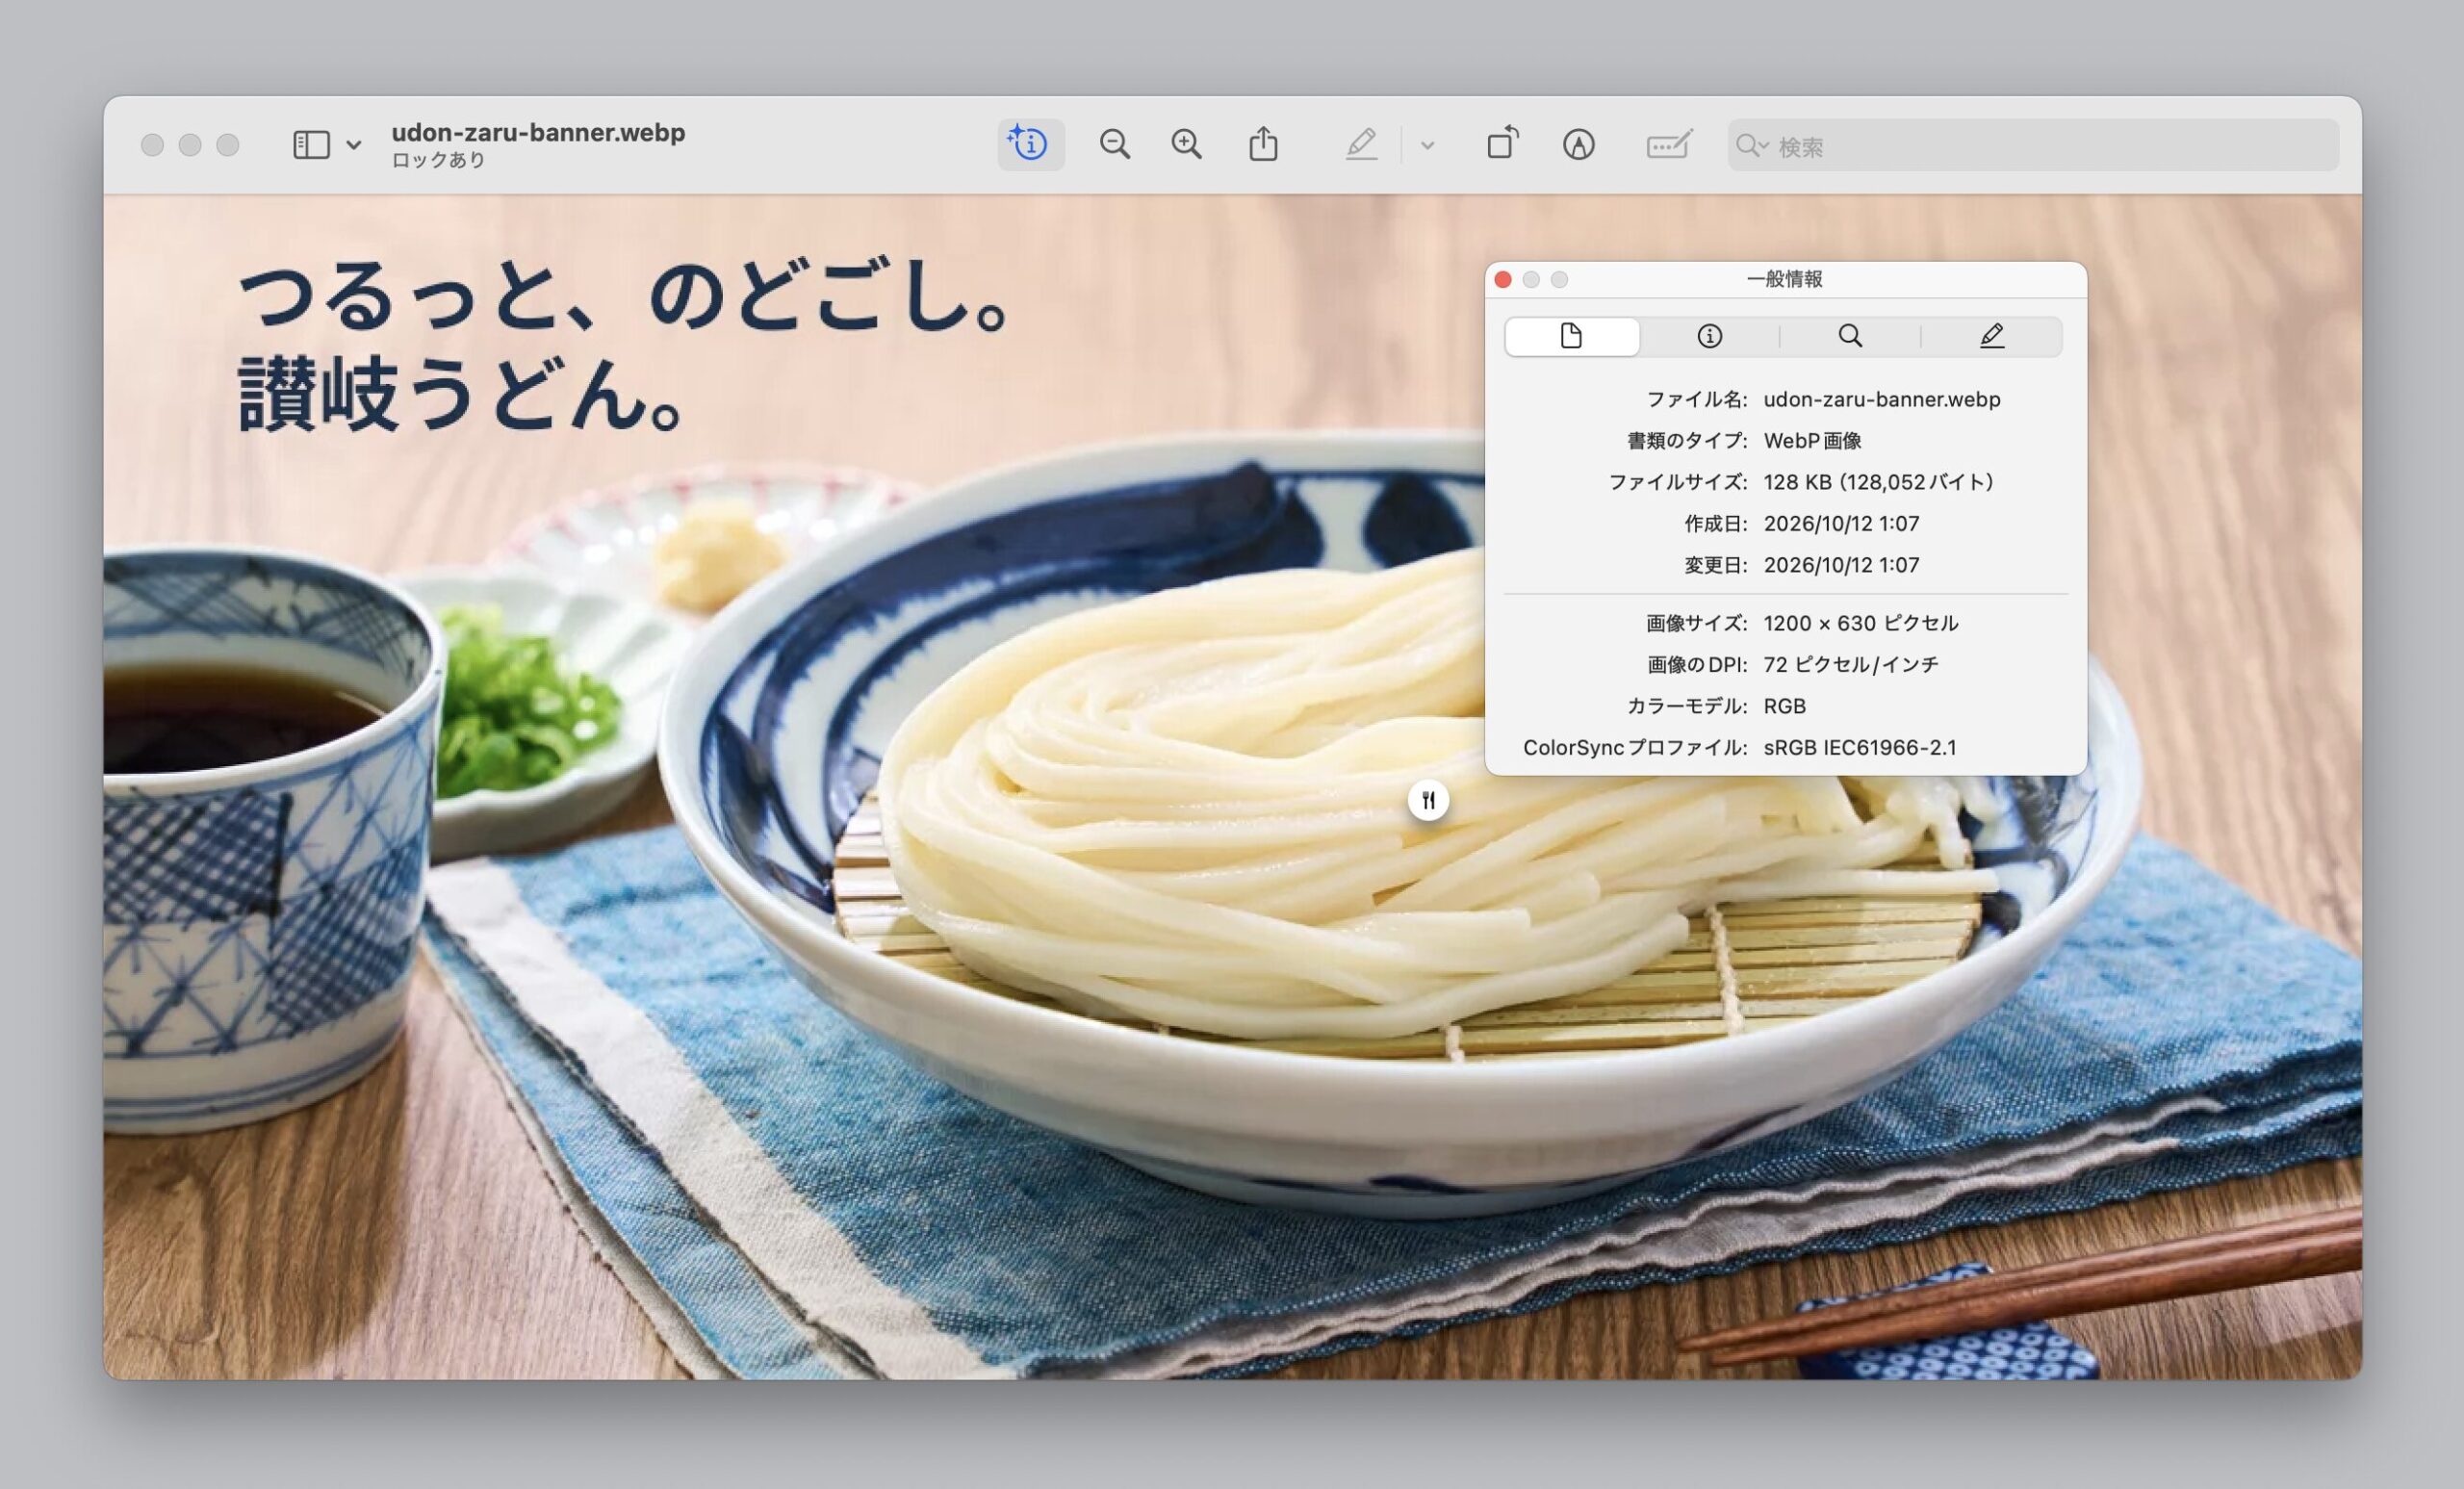This screenshot has width=2464, height=1489.
Task: Click the WebP 画像 document type value
Action: click(x=1812, y=441)
